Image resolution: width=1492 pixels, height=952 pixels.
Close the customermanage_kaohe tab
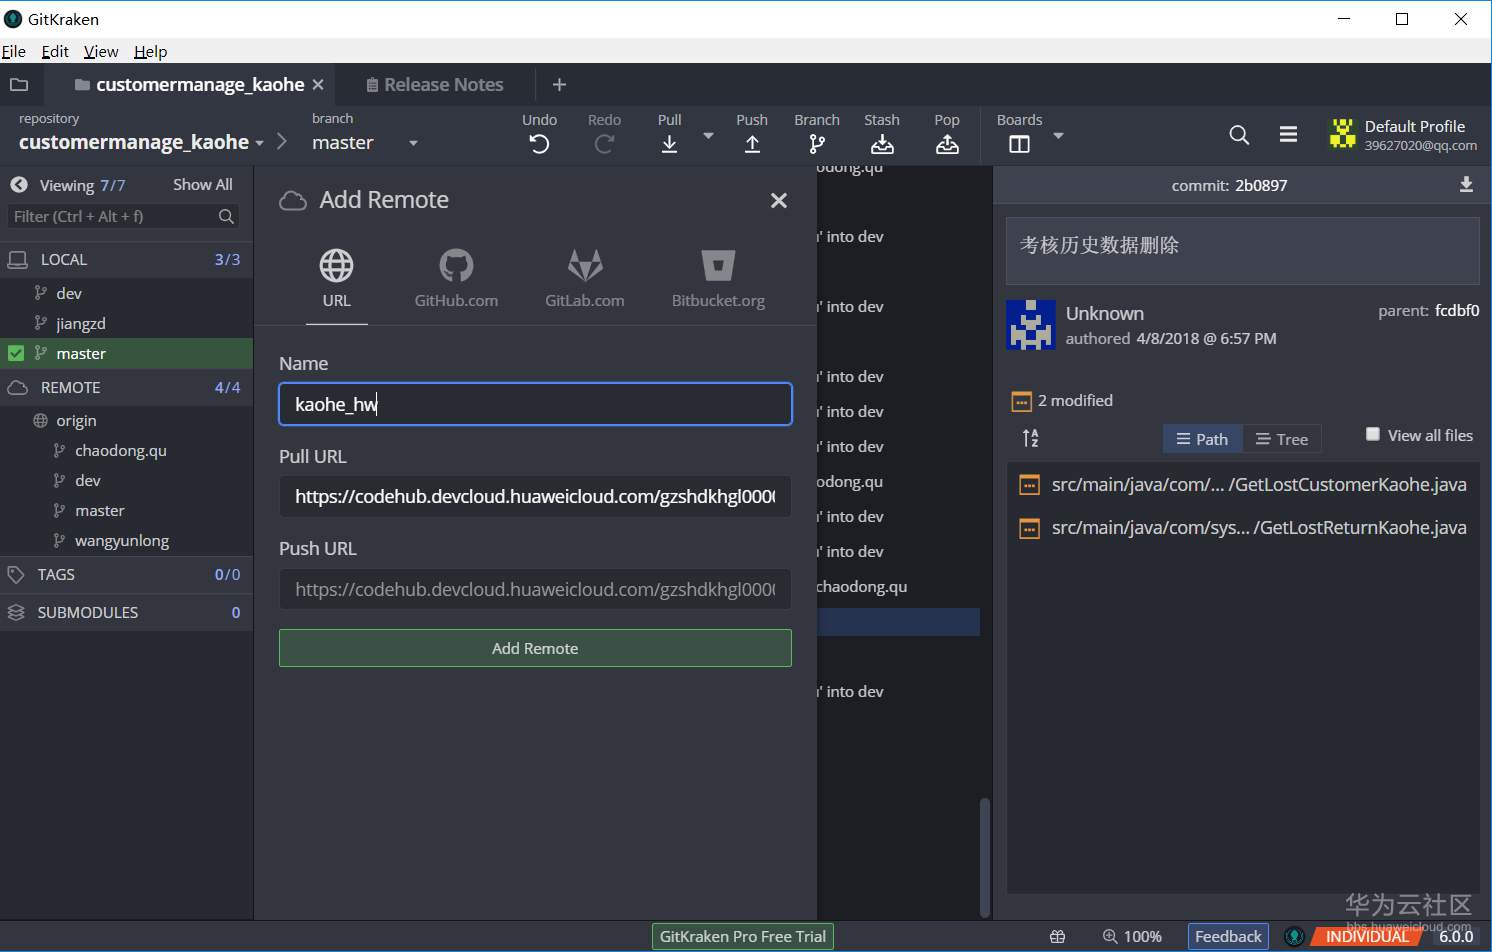tap(318, 85)
